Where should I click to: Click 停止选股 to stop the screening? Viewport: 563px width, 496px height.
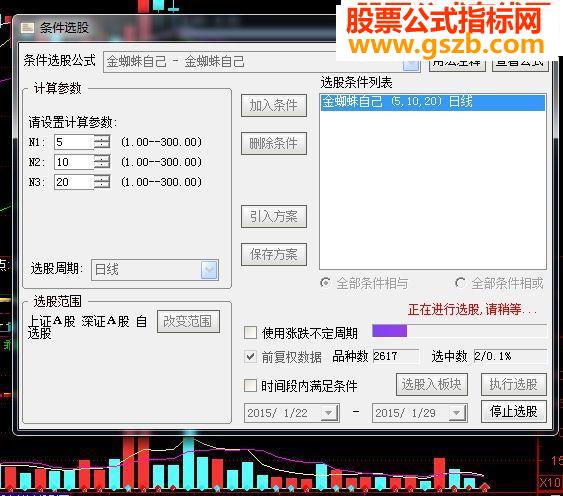pos(513,411)
